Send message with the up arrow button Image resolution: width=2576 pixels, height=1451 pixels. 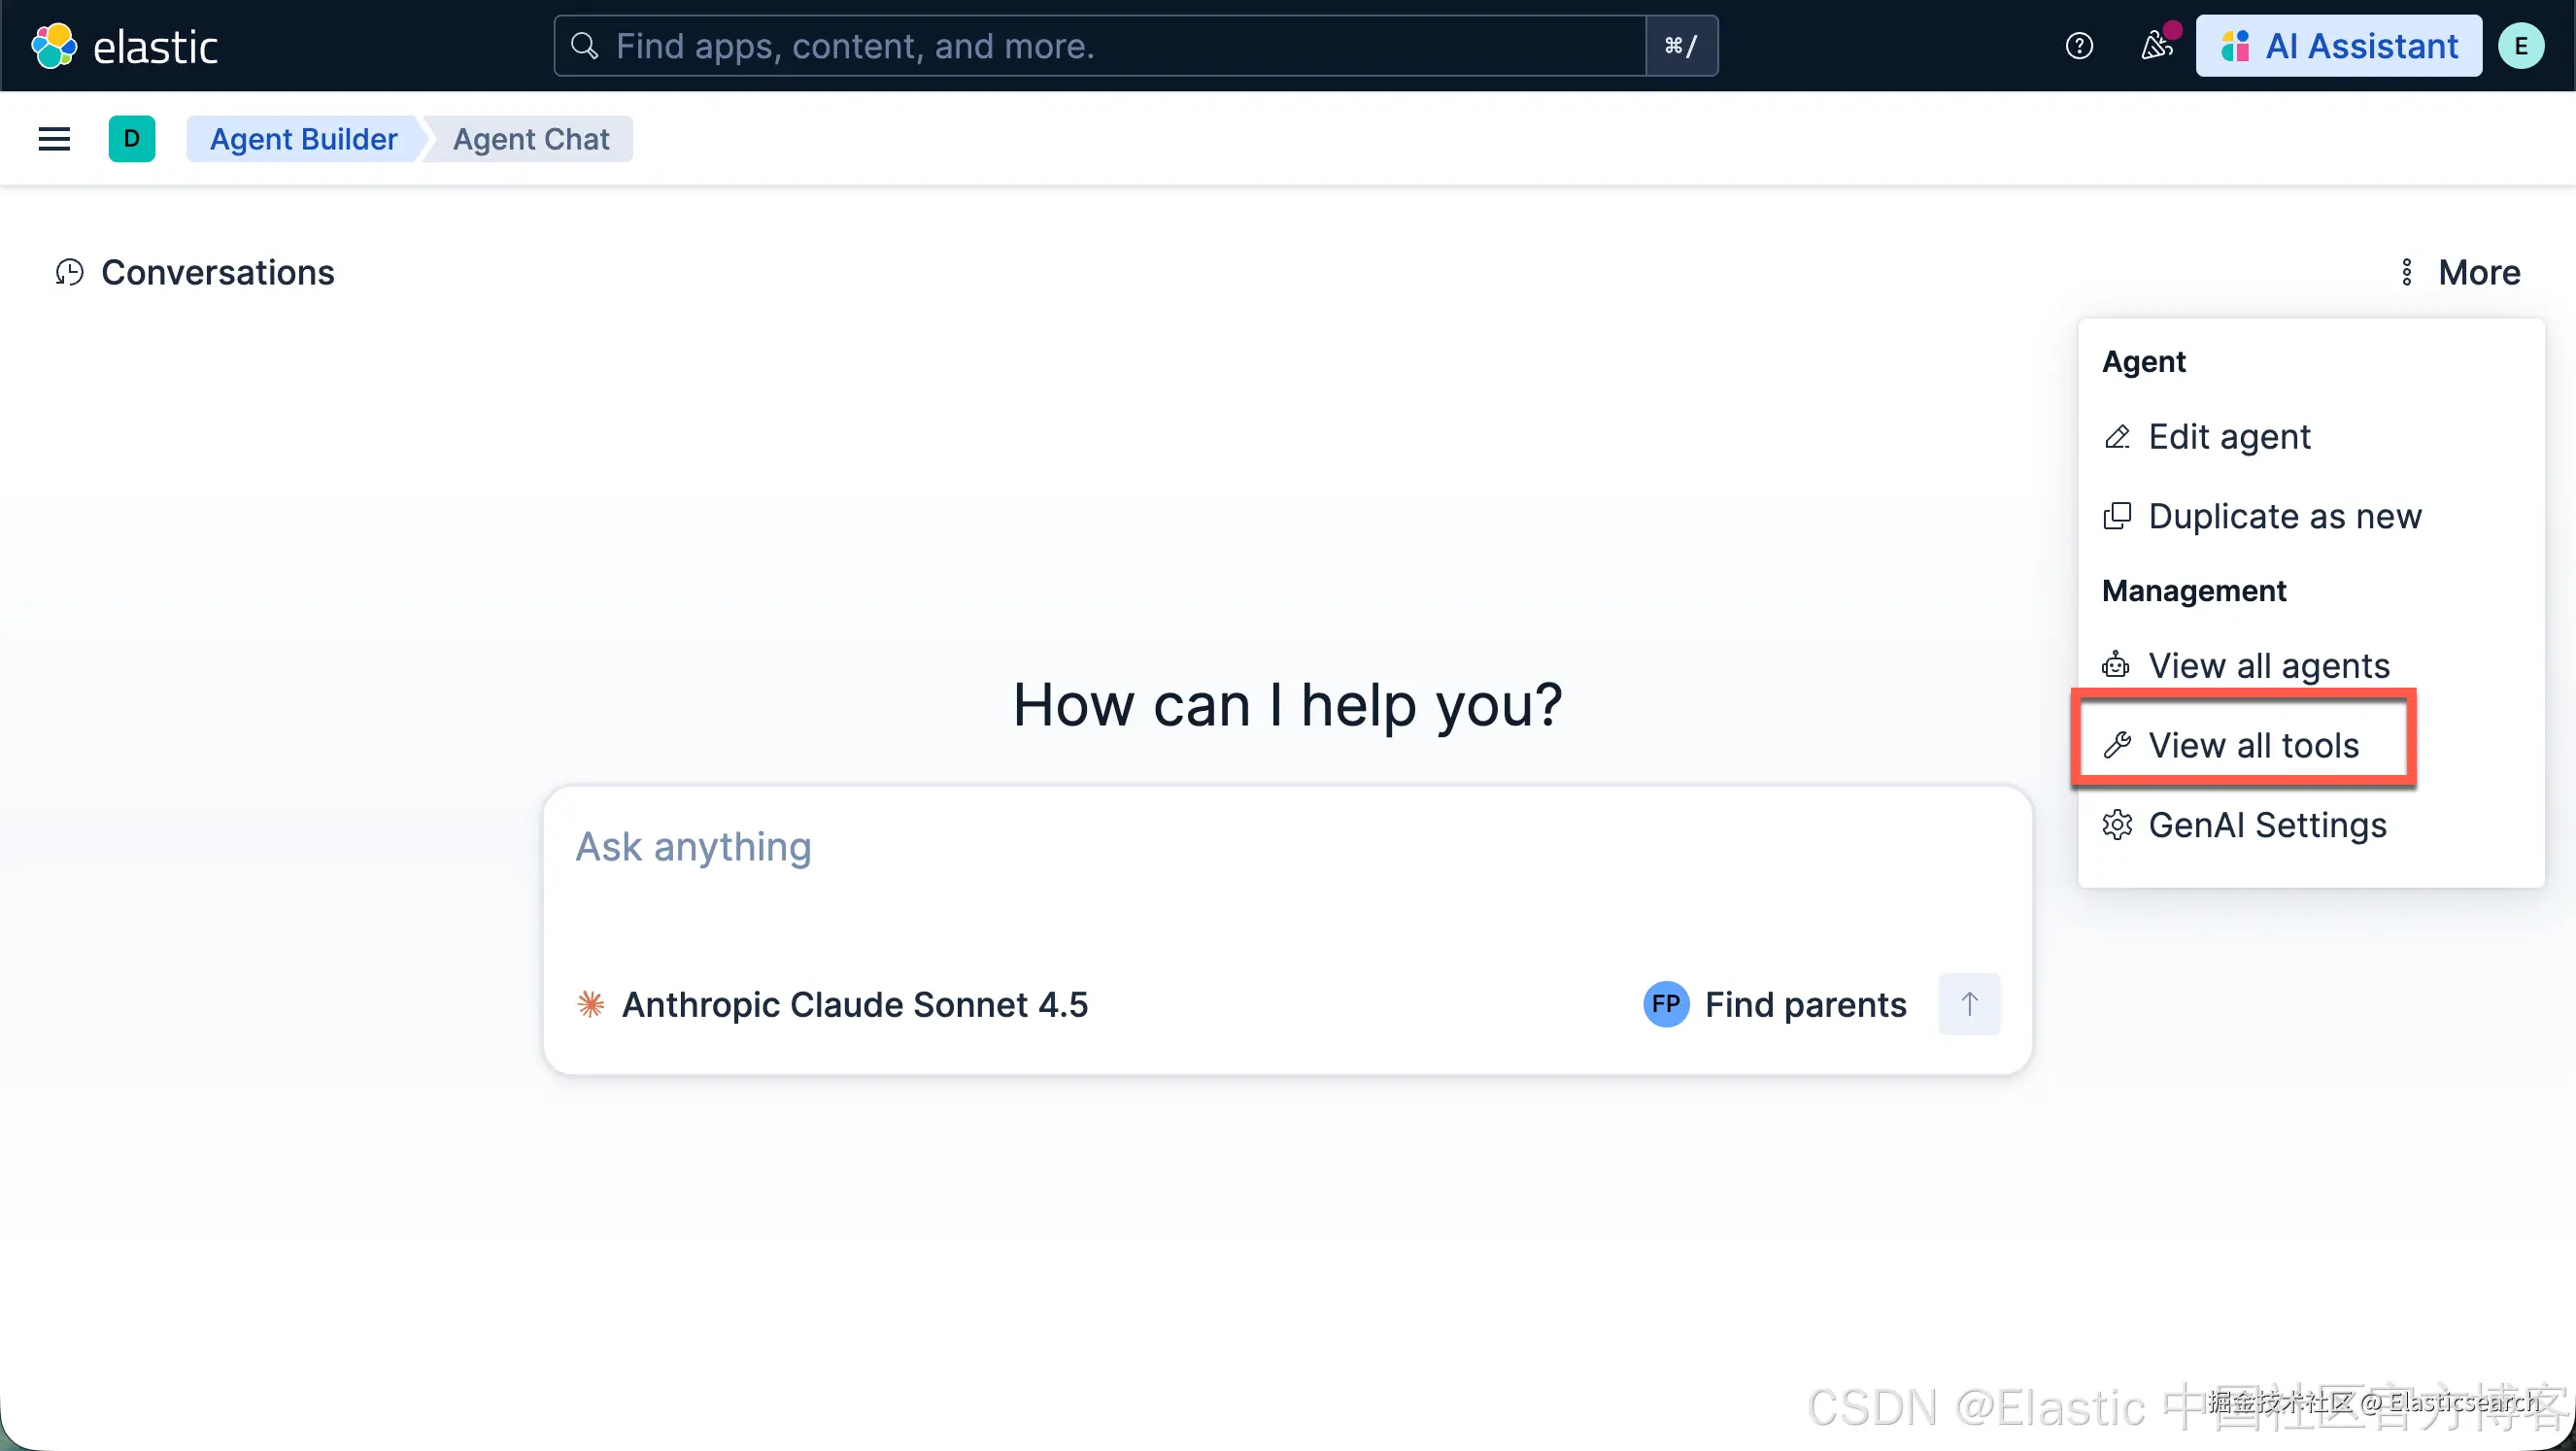tap(1969, 1004)
